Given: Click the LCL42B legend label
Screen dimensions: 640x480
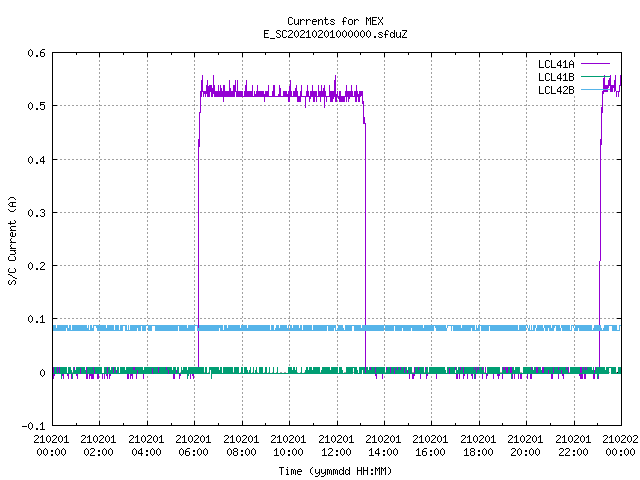Looking at the screenshot, I should pyautogui.click(x=556, y=90).
